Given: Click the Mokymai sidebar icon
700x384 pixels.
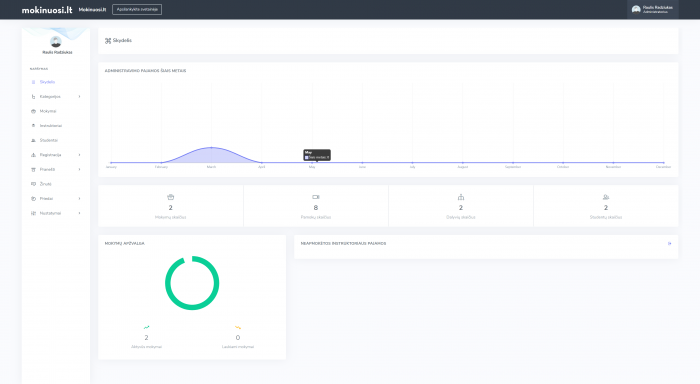Looking at the screenshot, I should tap(33, 111).
